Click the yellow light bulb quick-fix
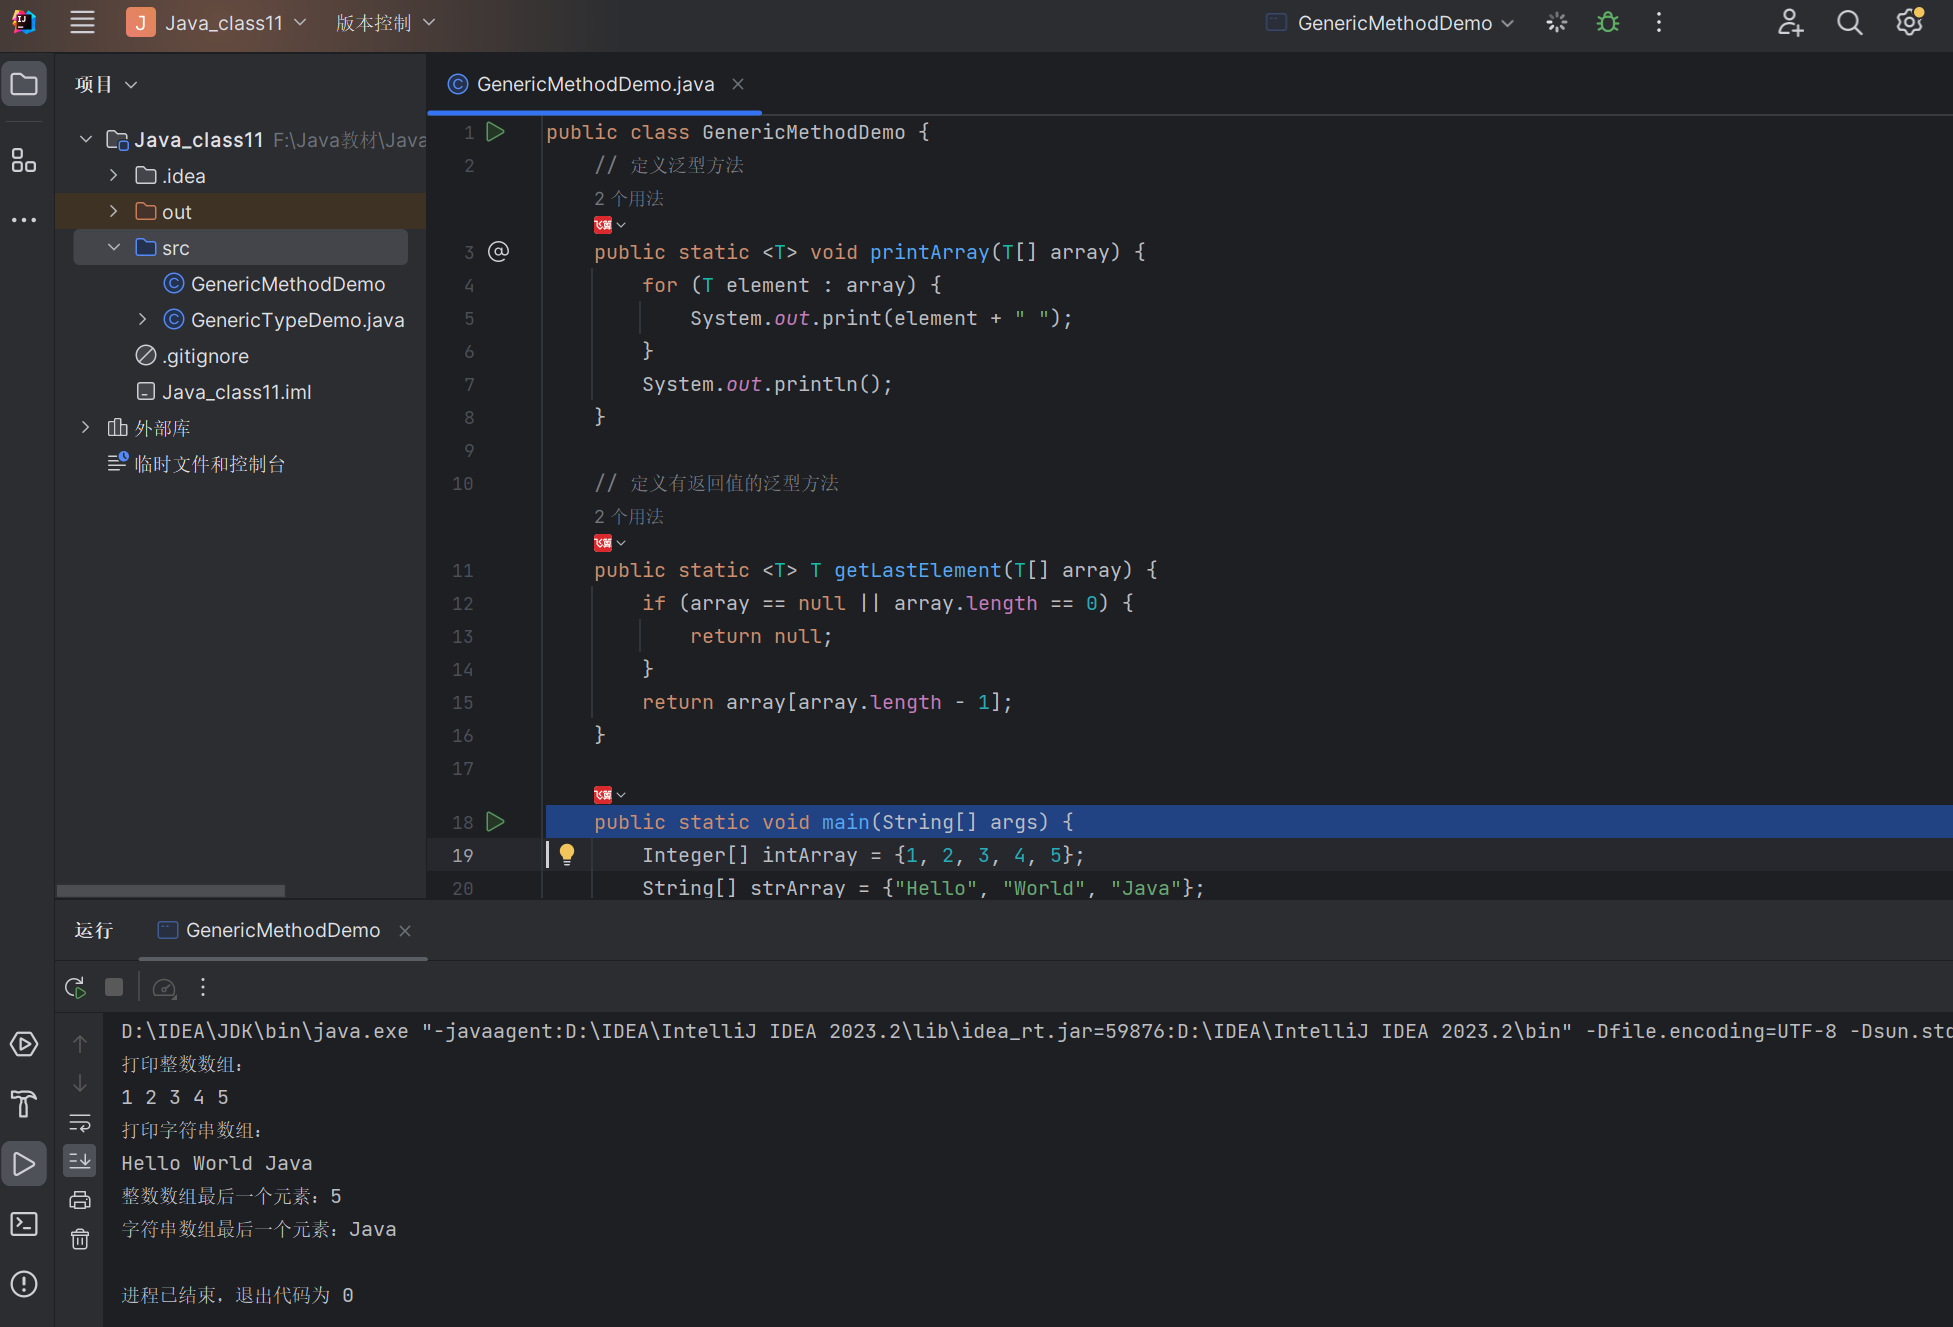This screenshot has width=1953, height=1327. [x=567, y=854]
